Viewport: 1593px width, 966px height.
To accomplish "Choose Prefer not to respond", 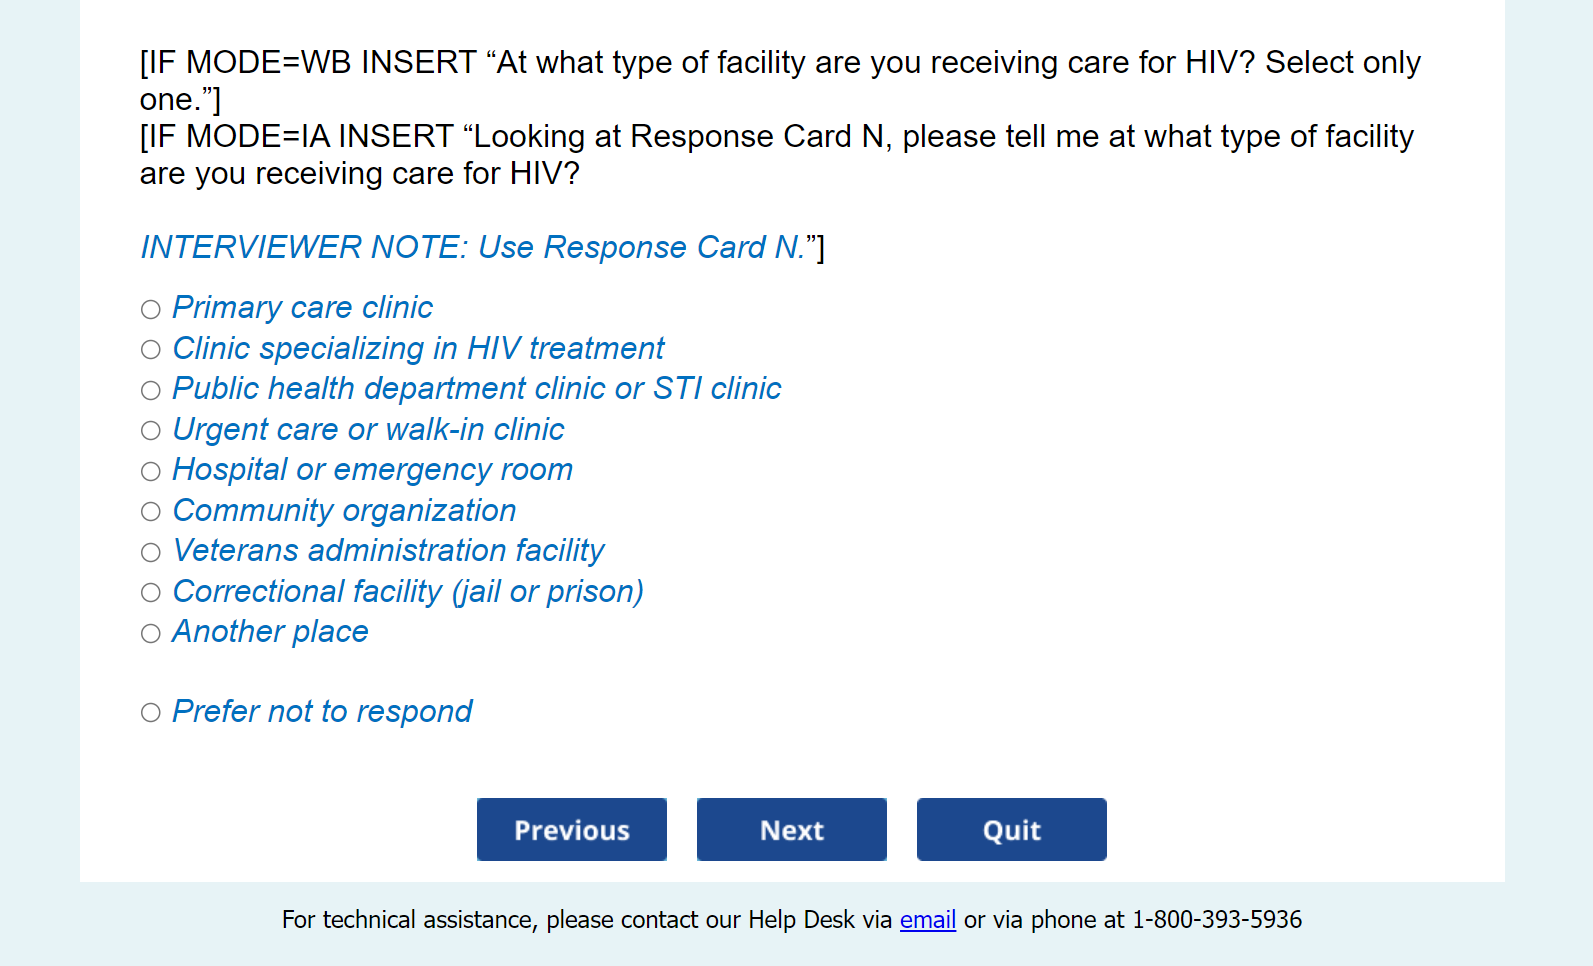I will 151,713.
